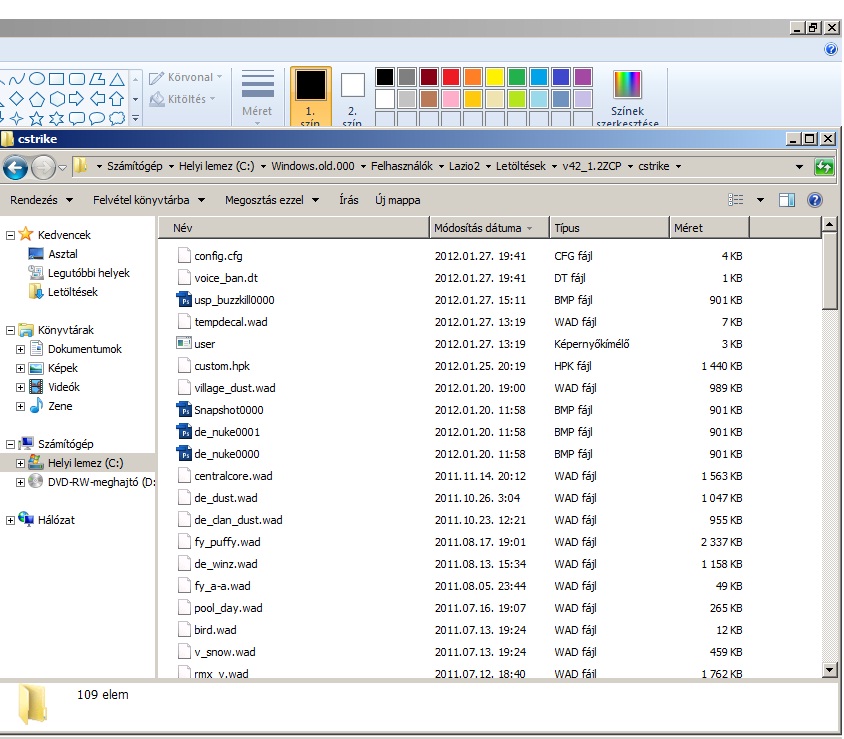Click the config.cfg file icon
The image size is (844, 739).
point(184,256)
